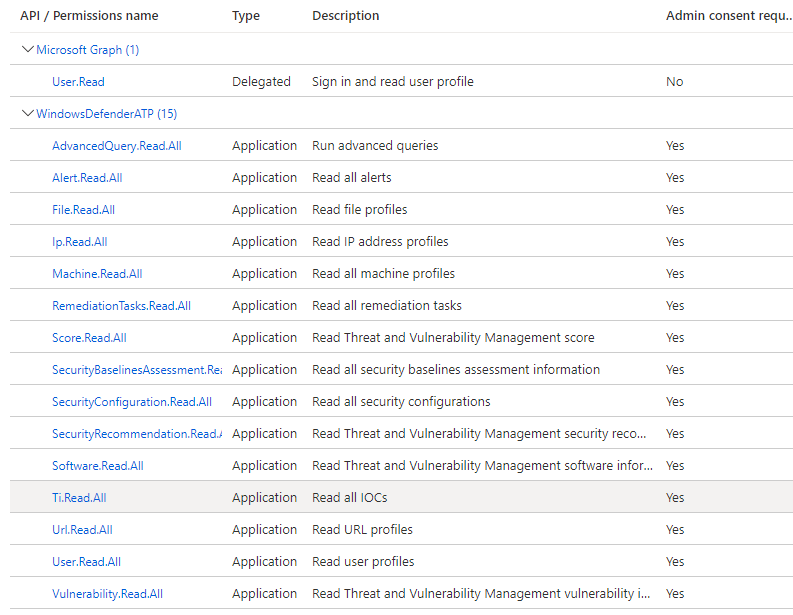Select the Software.Read.All permission link
Image resolution: width=793 pixels, height=615 pixels.
click(97, 466)
